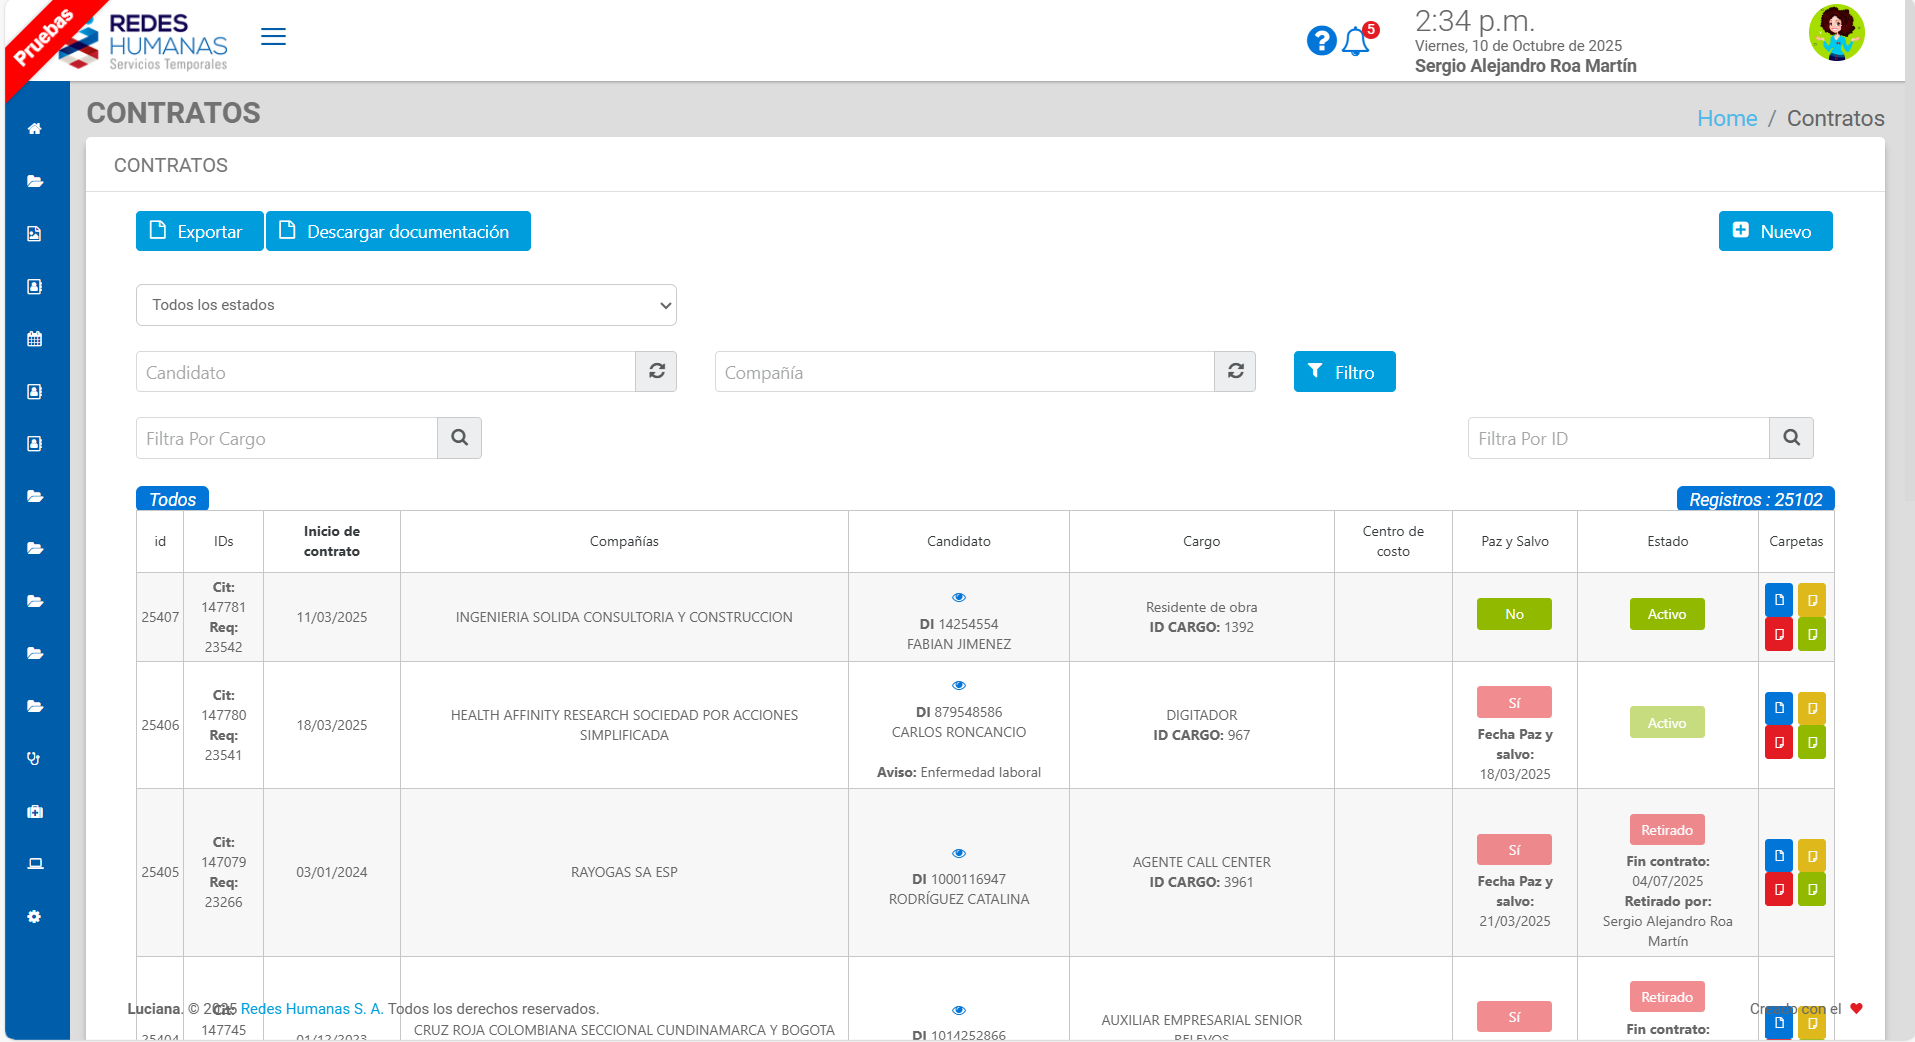The height and width of the screenshot is (1042, 1915).
Task: Click search icon beside Filtra Por Cargo
Action: [x=459, y=438]
